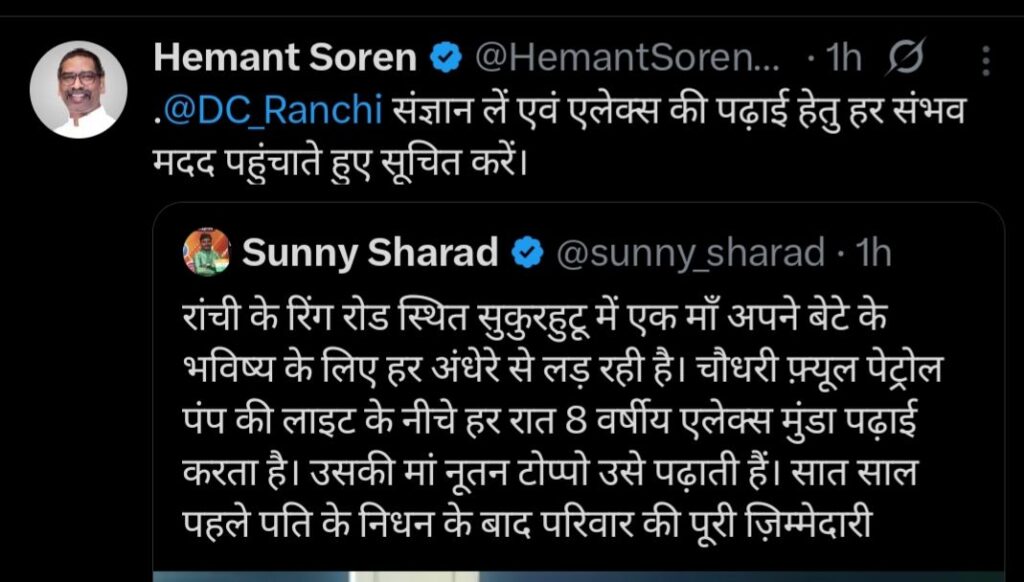The height and width of the screenshot is (582, 1024).
Task: Click the Sunny Sharad display name
Action: pos(370,254)
